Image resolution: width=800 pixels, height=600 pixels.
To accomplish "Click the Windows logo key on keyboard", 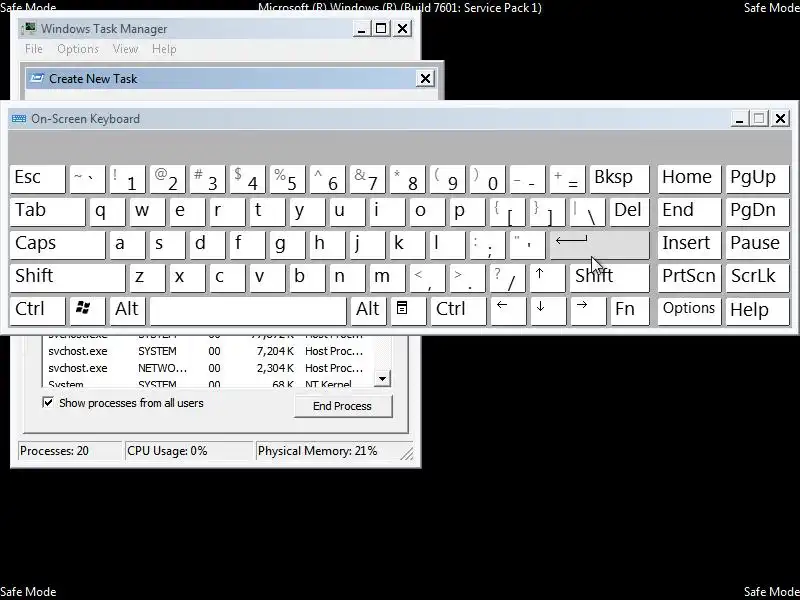I will click(87, 311).
